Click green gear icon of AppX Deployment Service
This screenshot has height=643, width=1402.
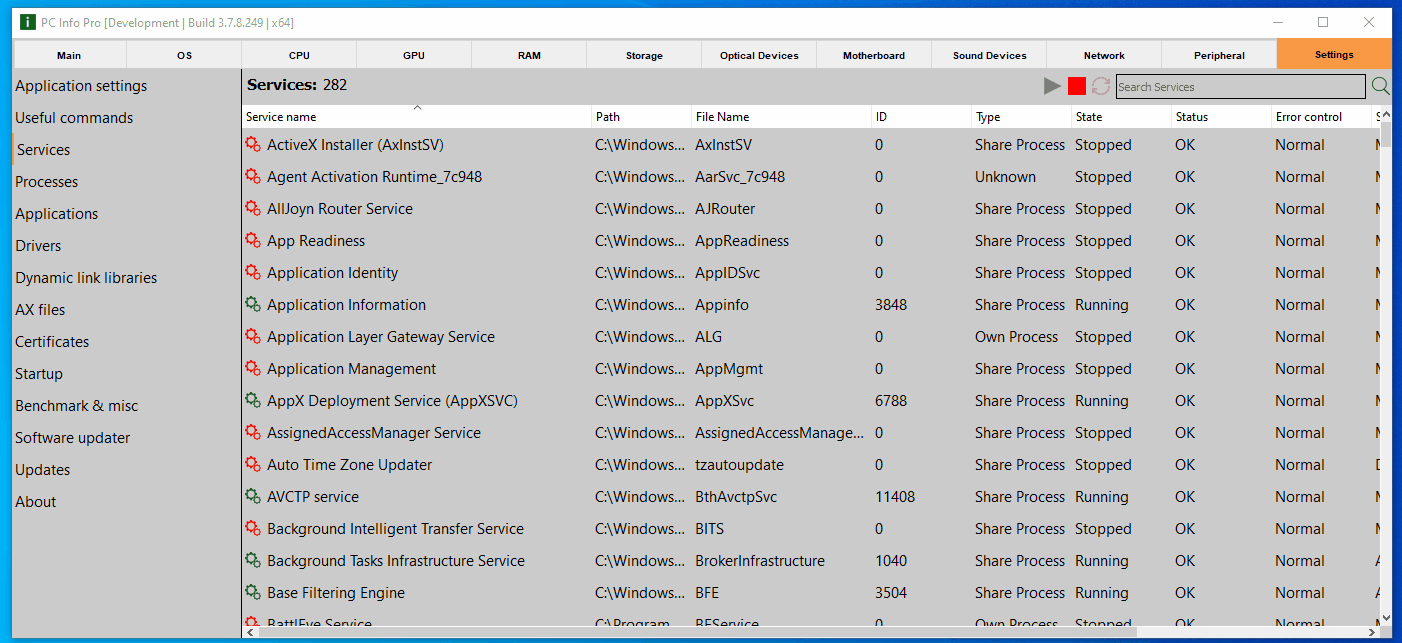[x=253, y=401]
